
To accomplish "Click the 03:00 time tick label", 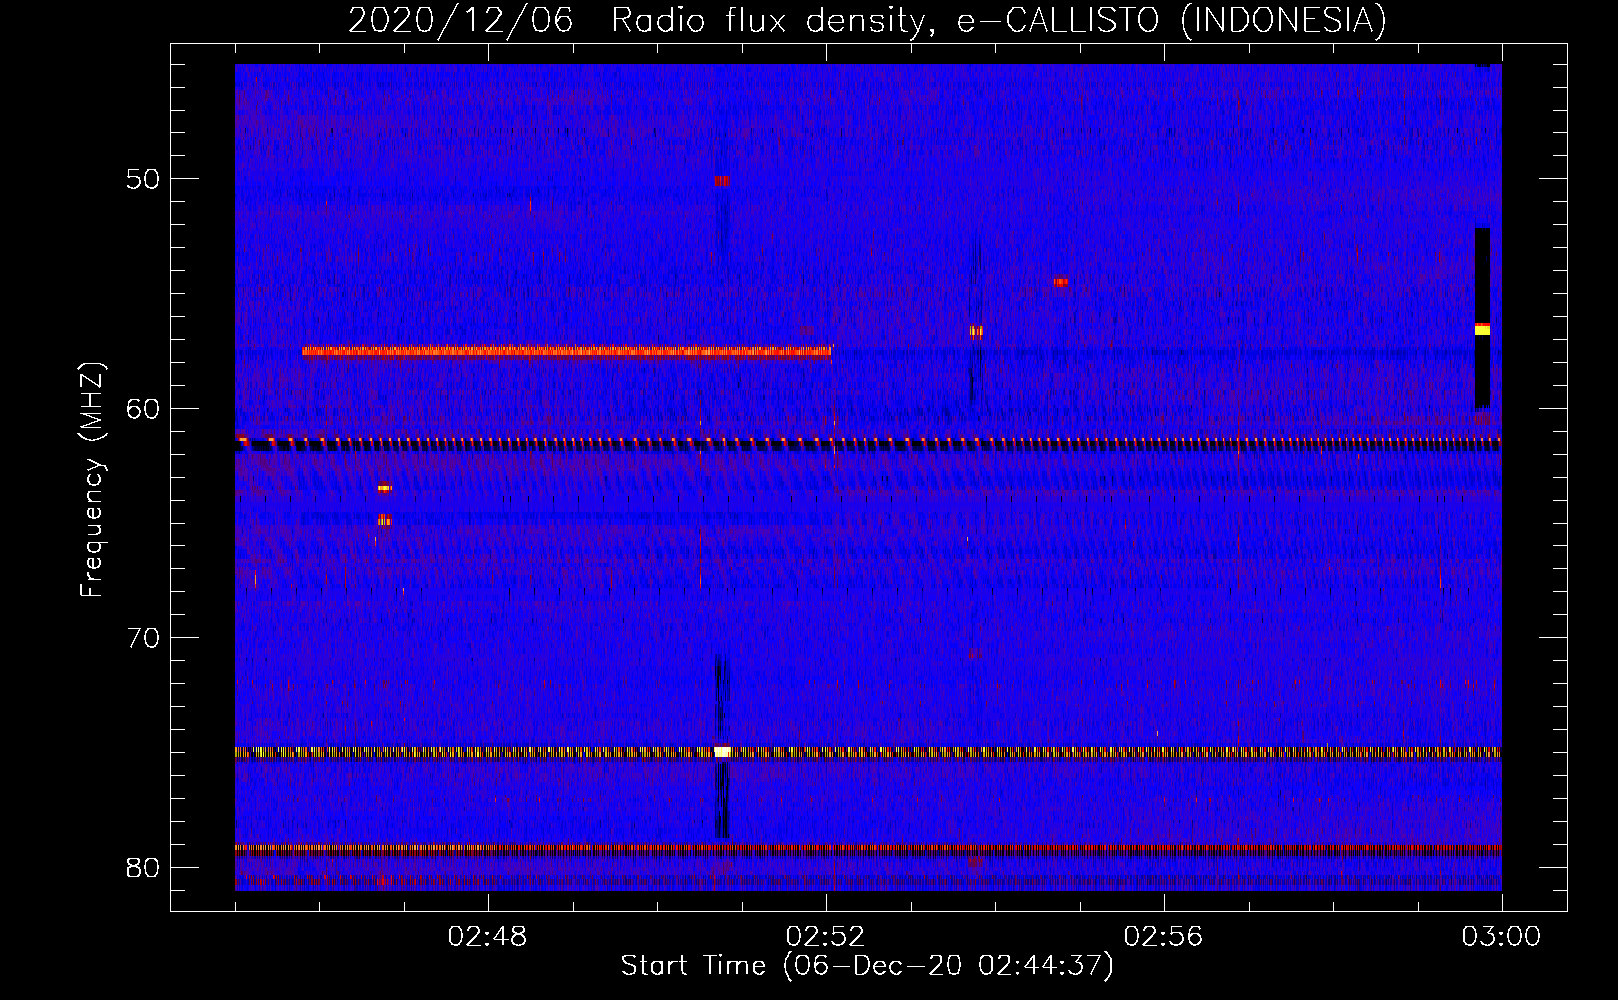I will coord(1501,937).
